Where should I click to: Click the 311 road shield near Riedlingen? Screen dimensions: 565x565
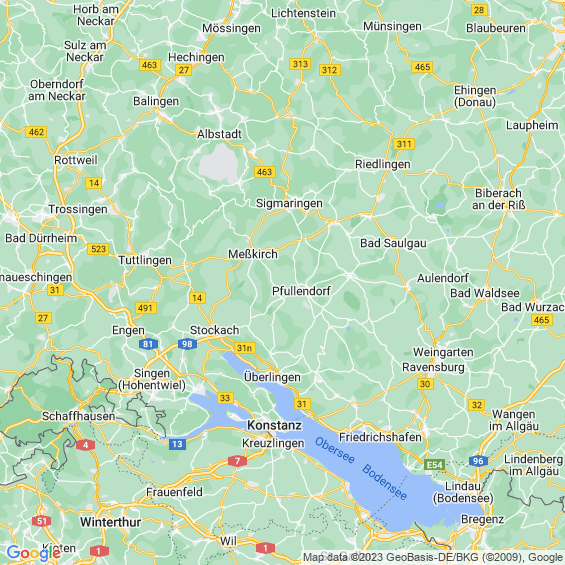click(x=404, y=144)
